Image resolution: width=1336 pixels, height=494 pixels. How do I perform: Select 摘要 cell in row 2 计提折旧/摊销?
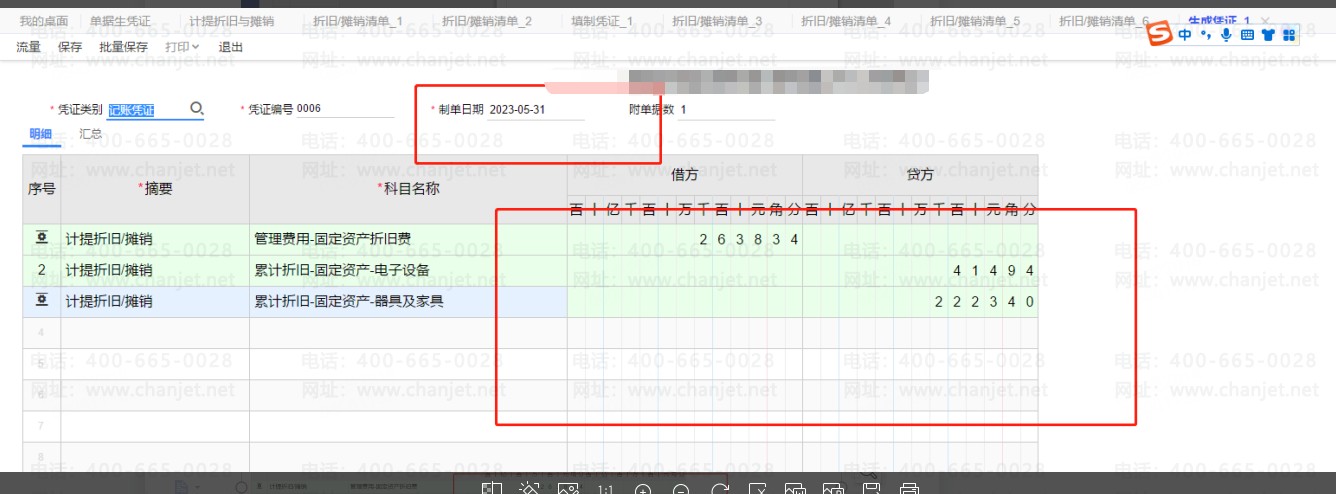tap(155, 270)
